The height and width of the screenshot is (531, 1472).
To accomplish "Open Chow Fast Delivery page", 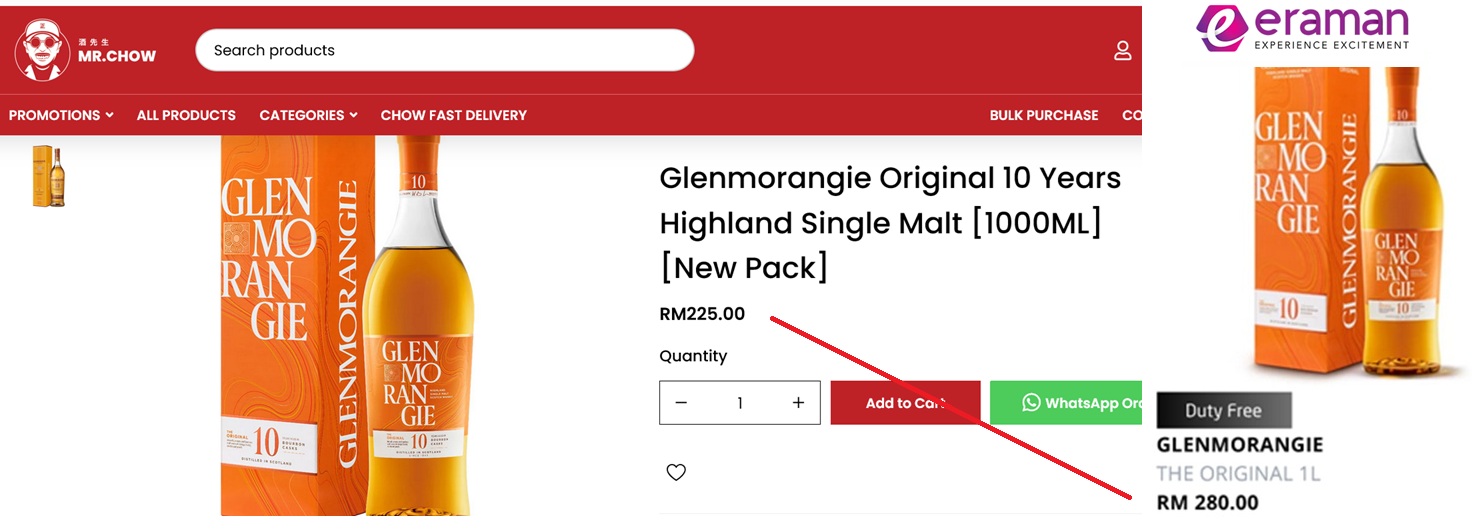I will pyautogui.click(x=453, y=115).
